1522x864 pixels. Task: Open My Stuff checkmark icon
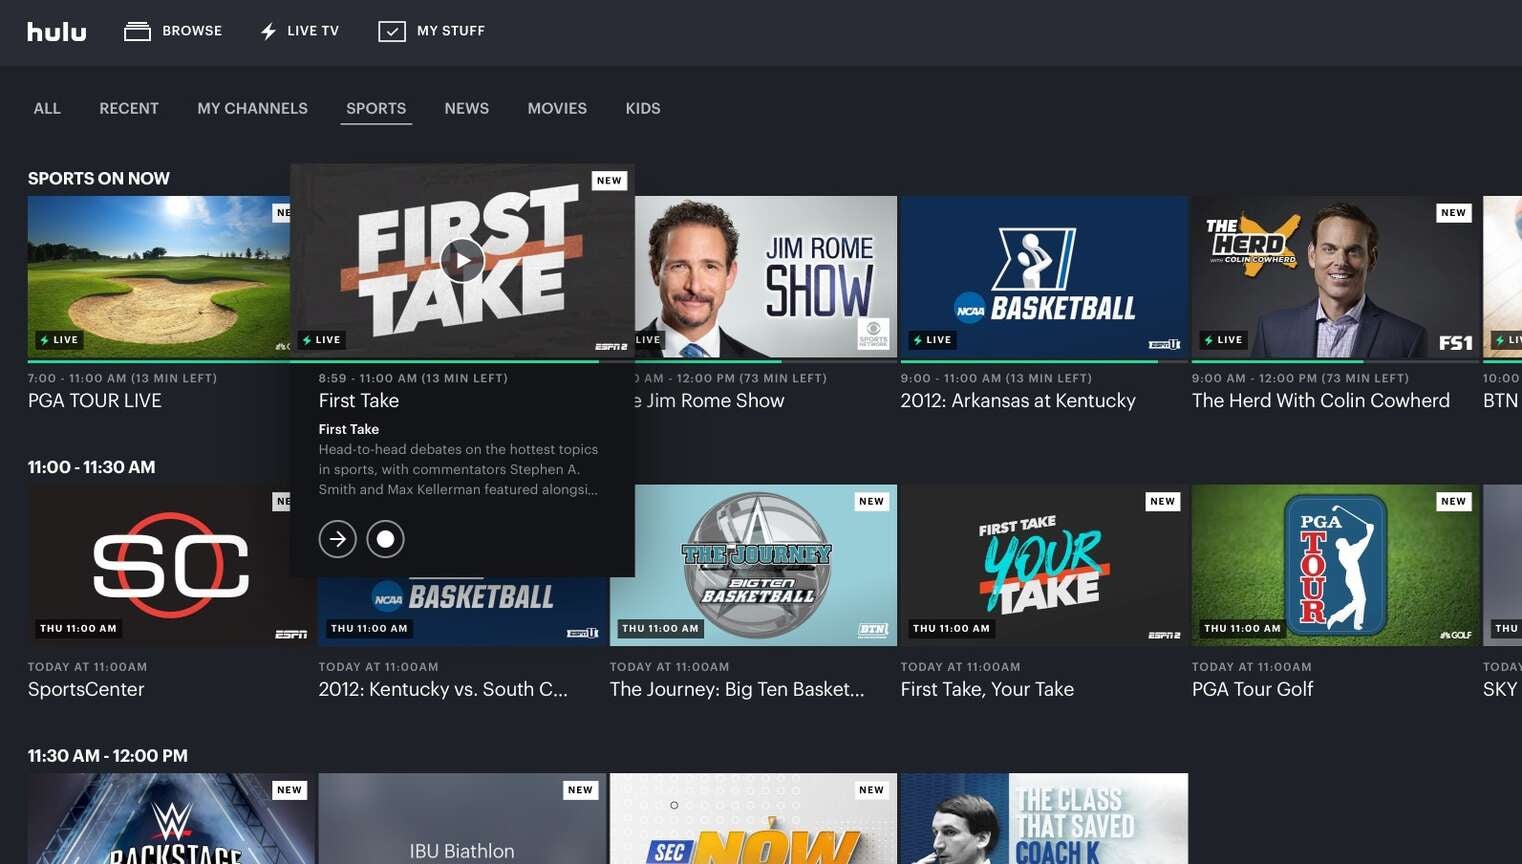(x=391, y=31)
